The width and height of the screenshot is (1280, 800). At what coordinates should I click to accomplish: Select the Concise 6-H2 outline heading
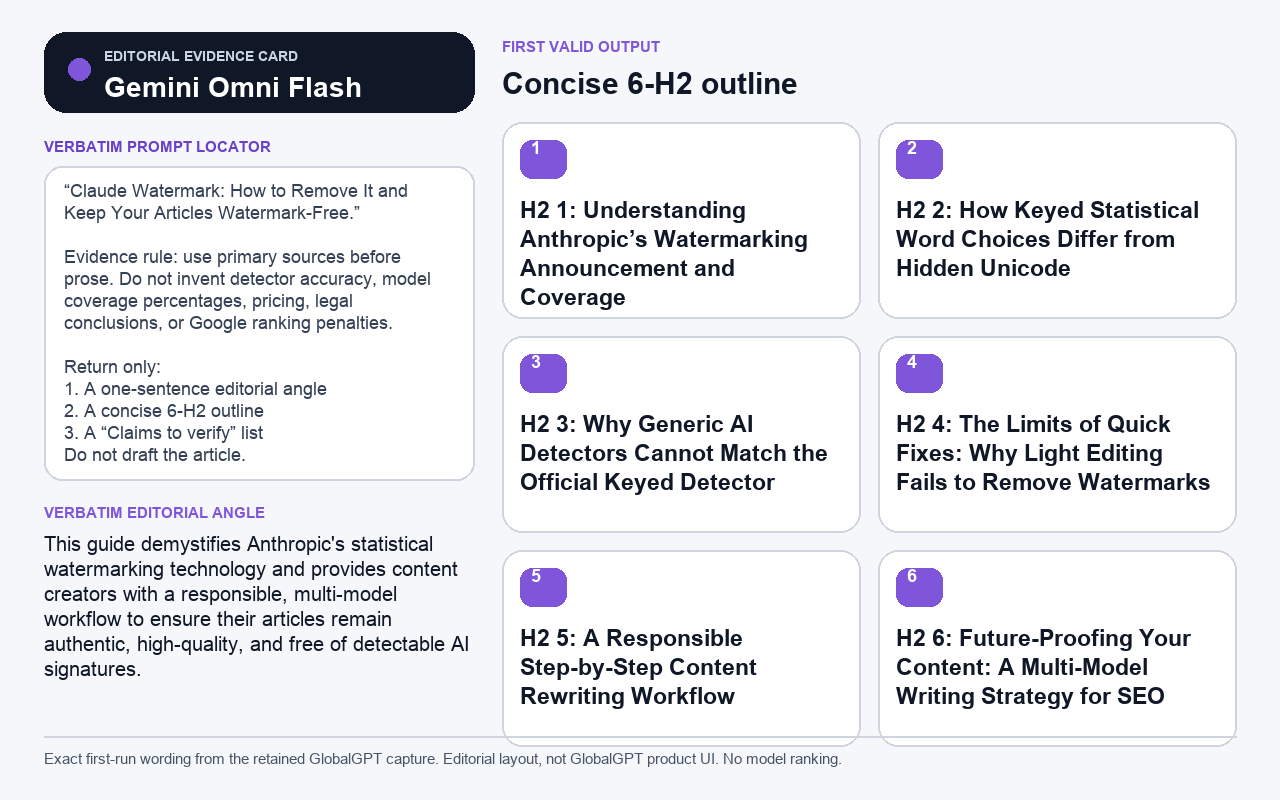coord(650,84)
